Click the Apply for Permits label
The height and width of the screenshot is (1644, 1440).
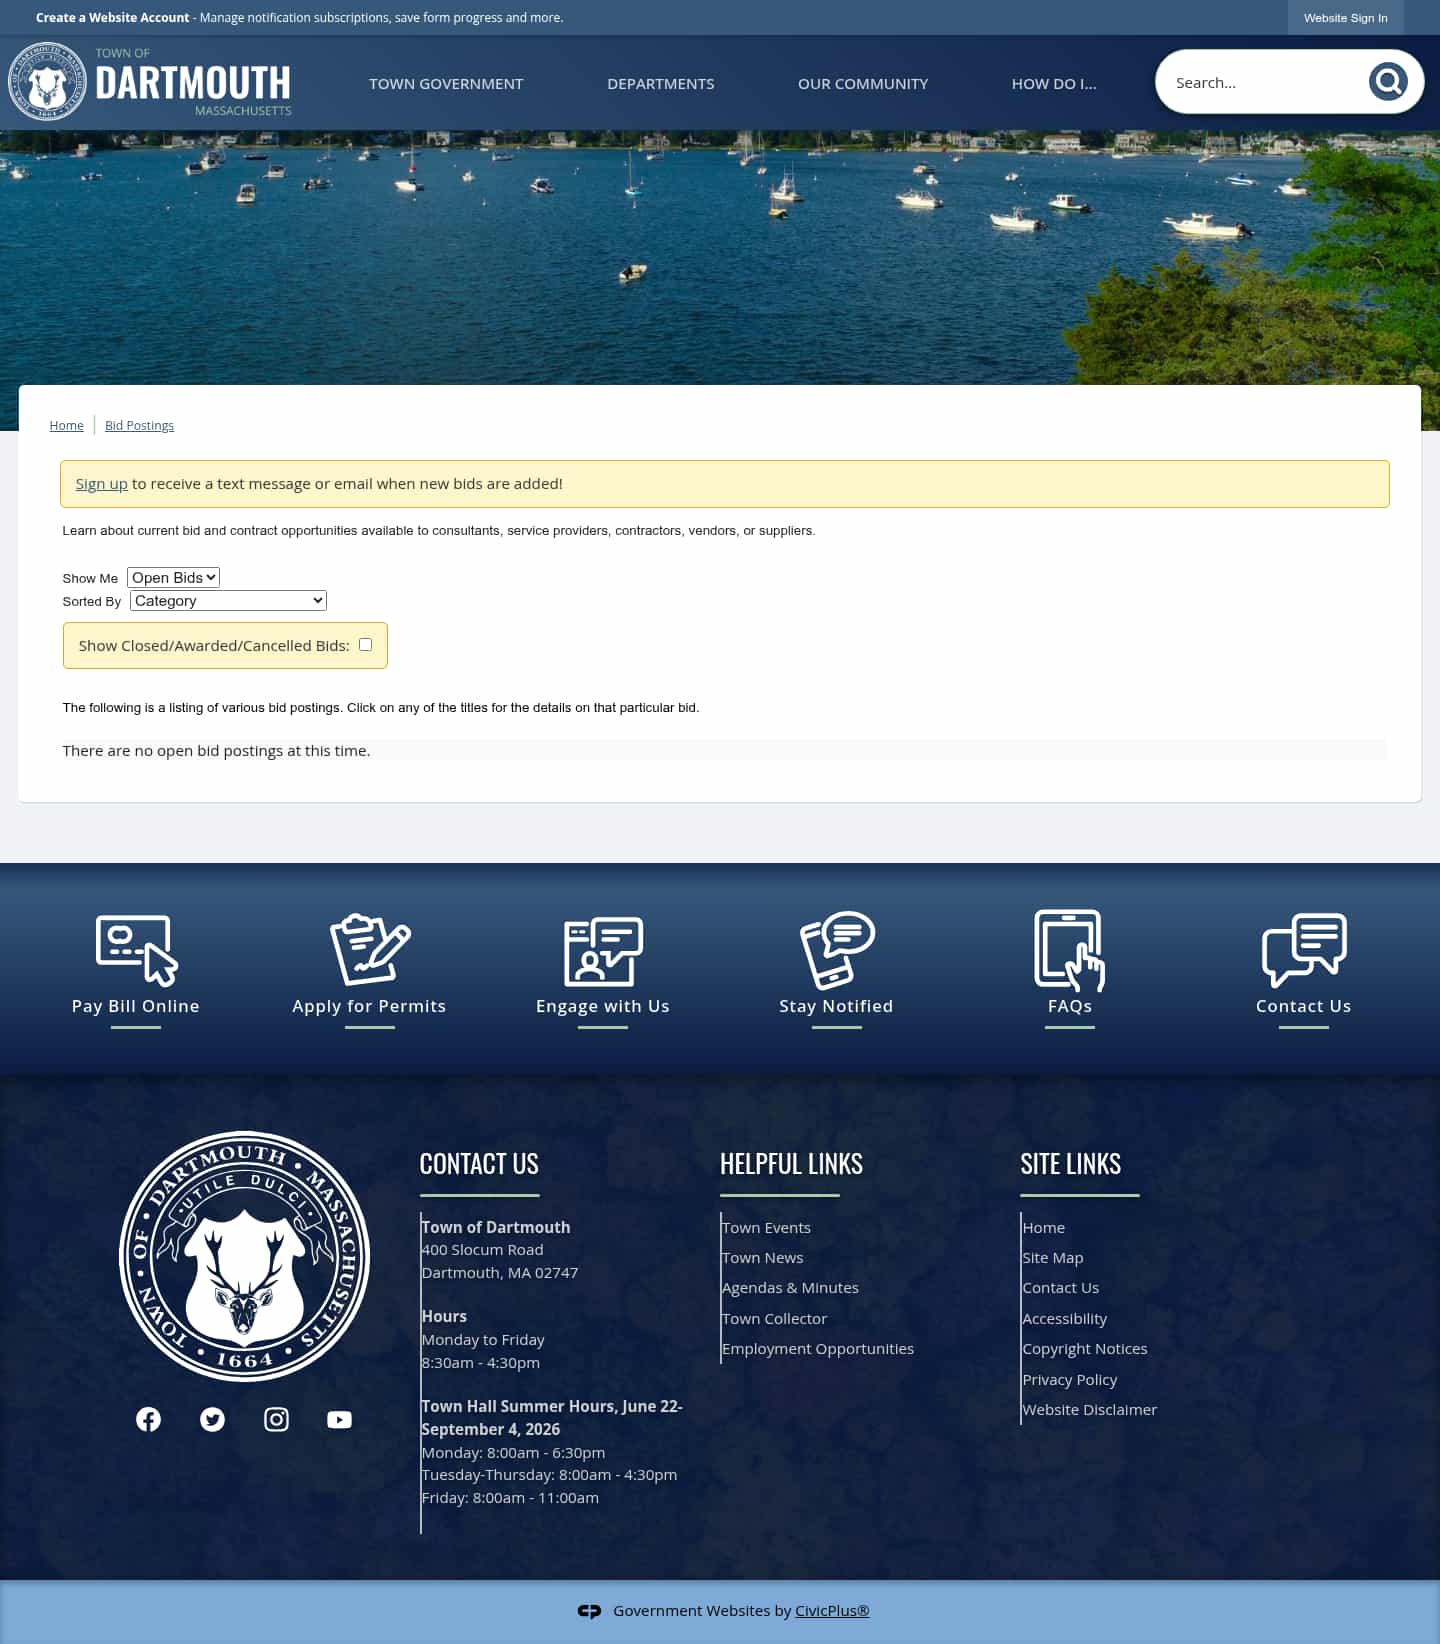tap(369, 1006)
